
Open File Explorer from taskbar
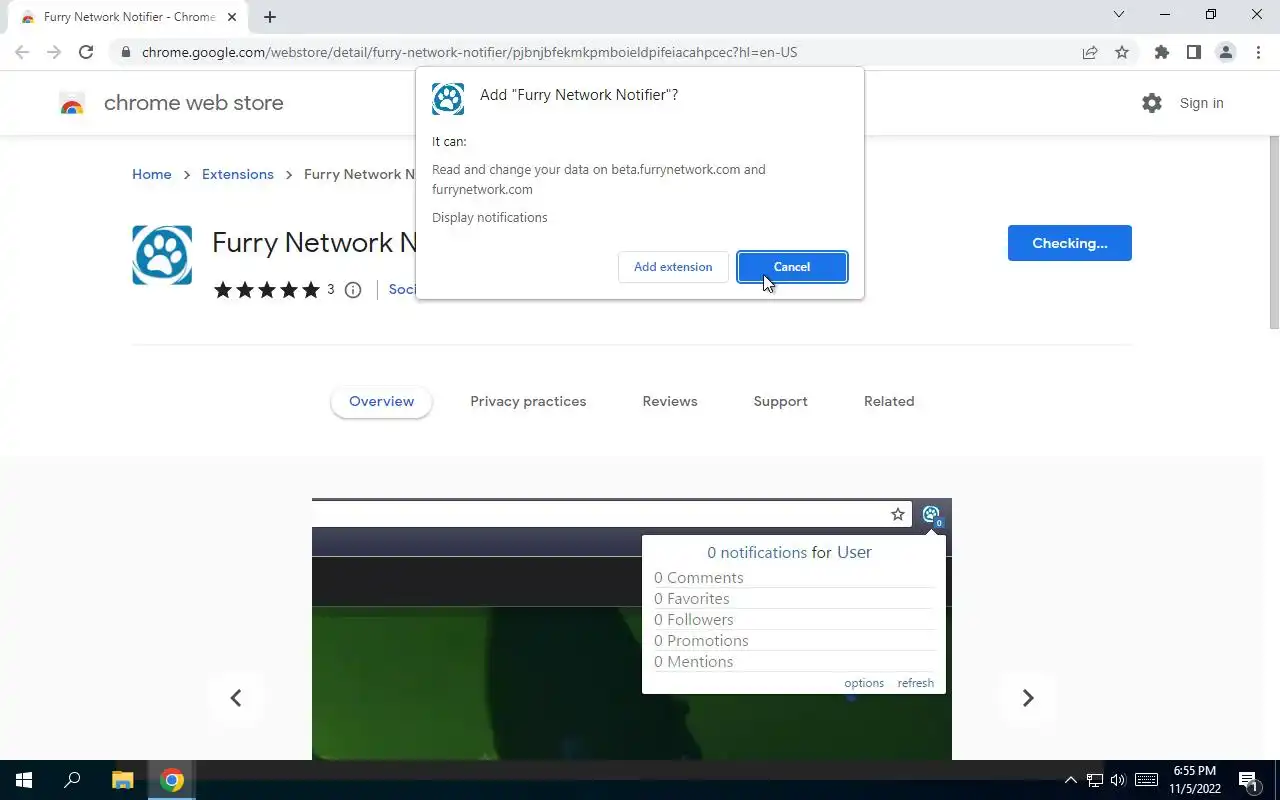122,780
